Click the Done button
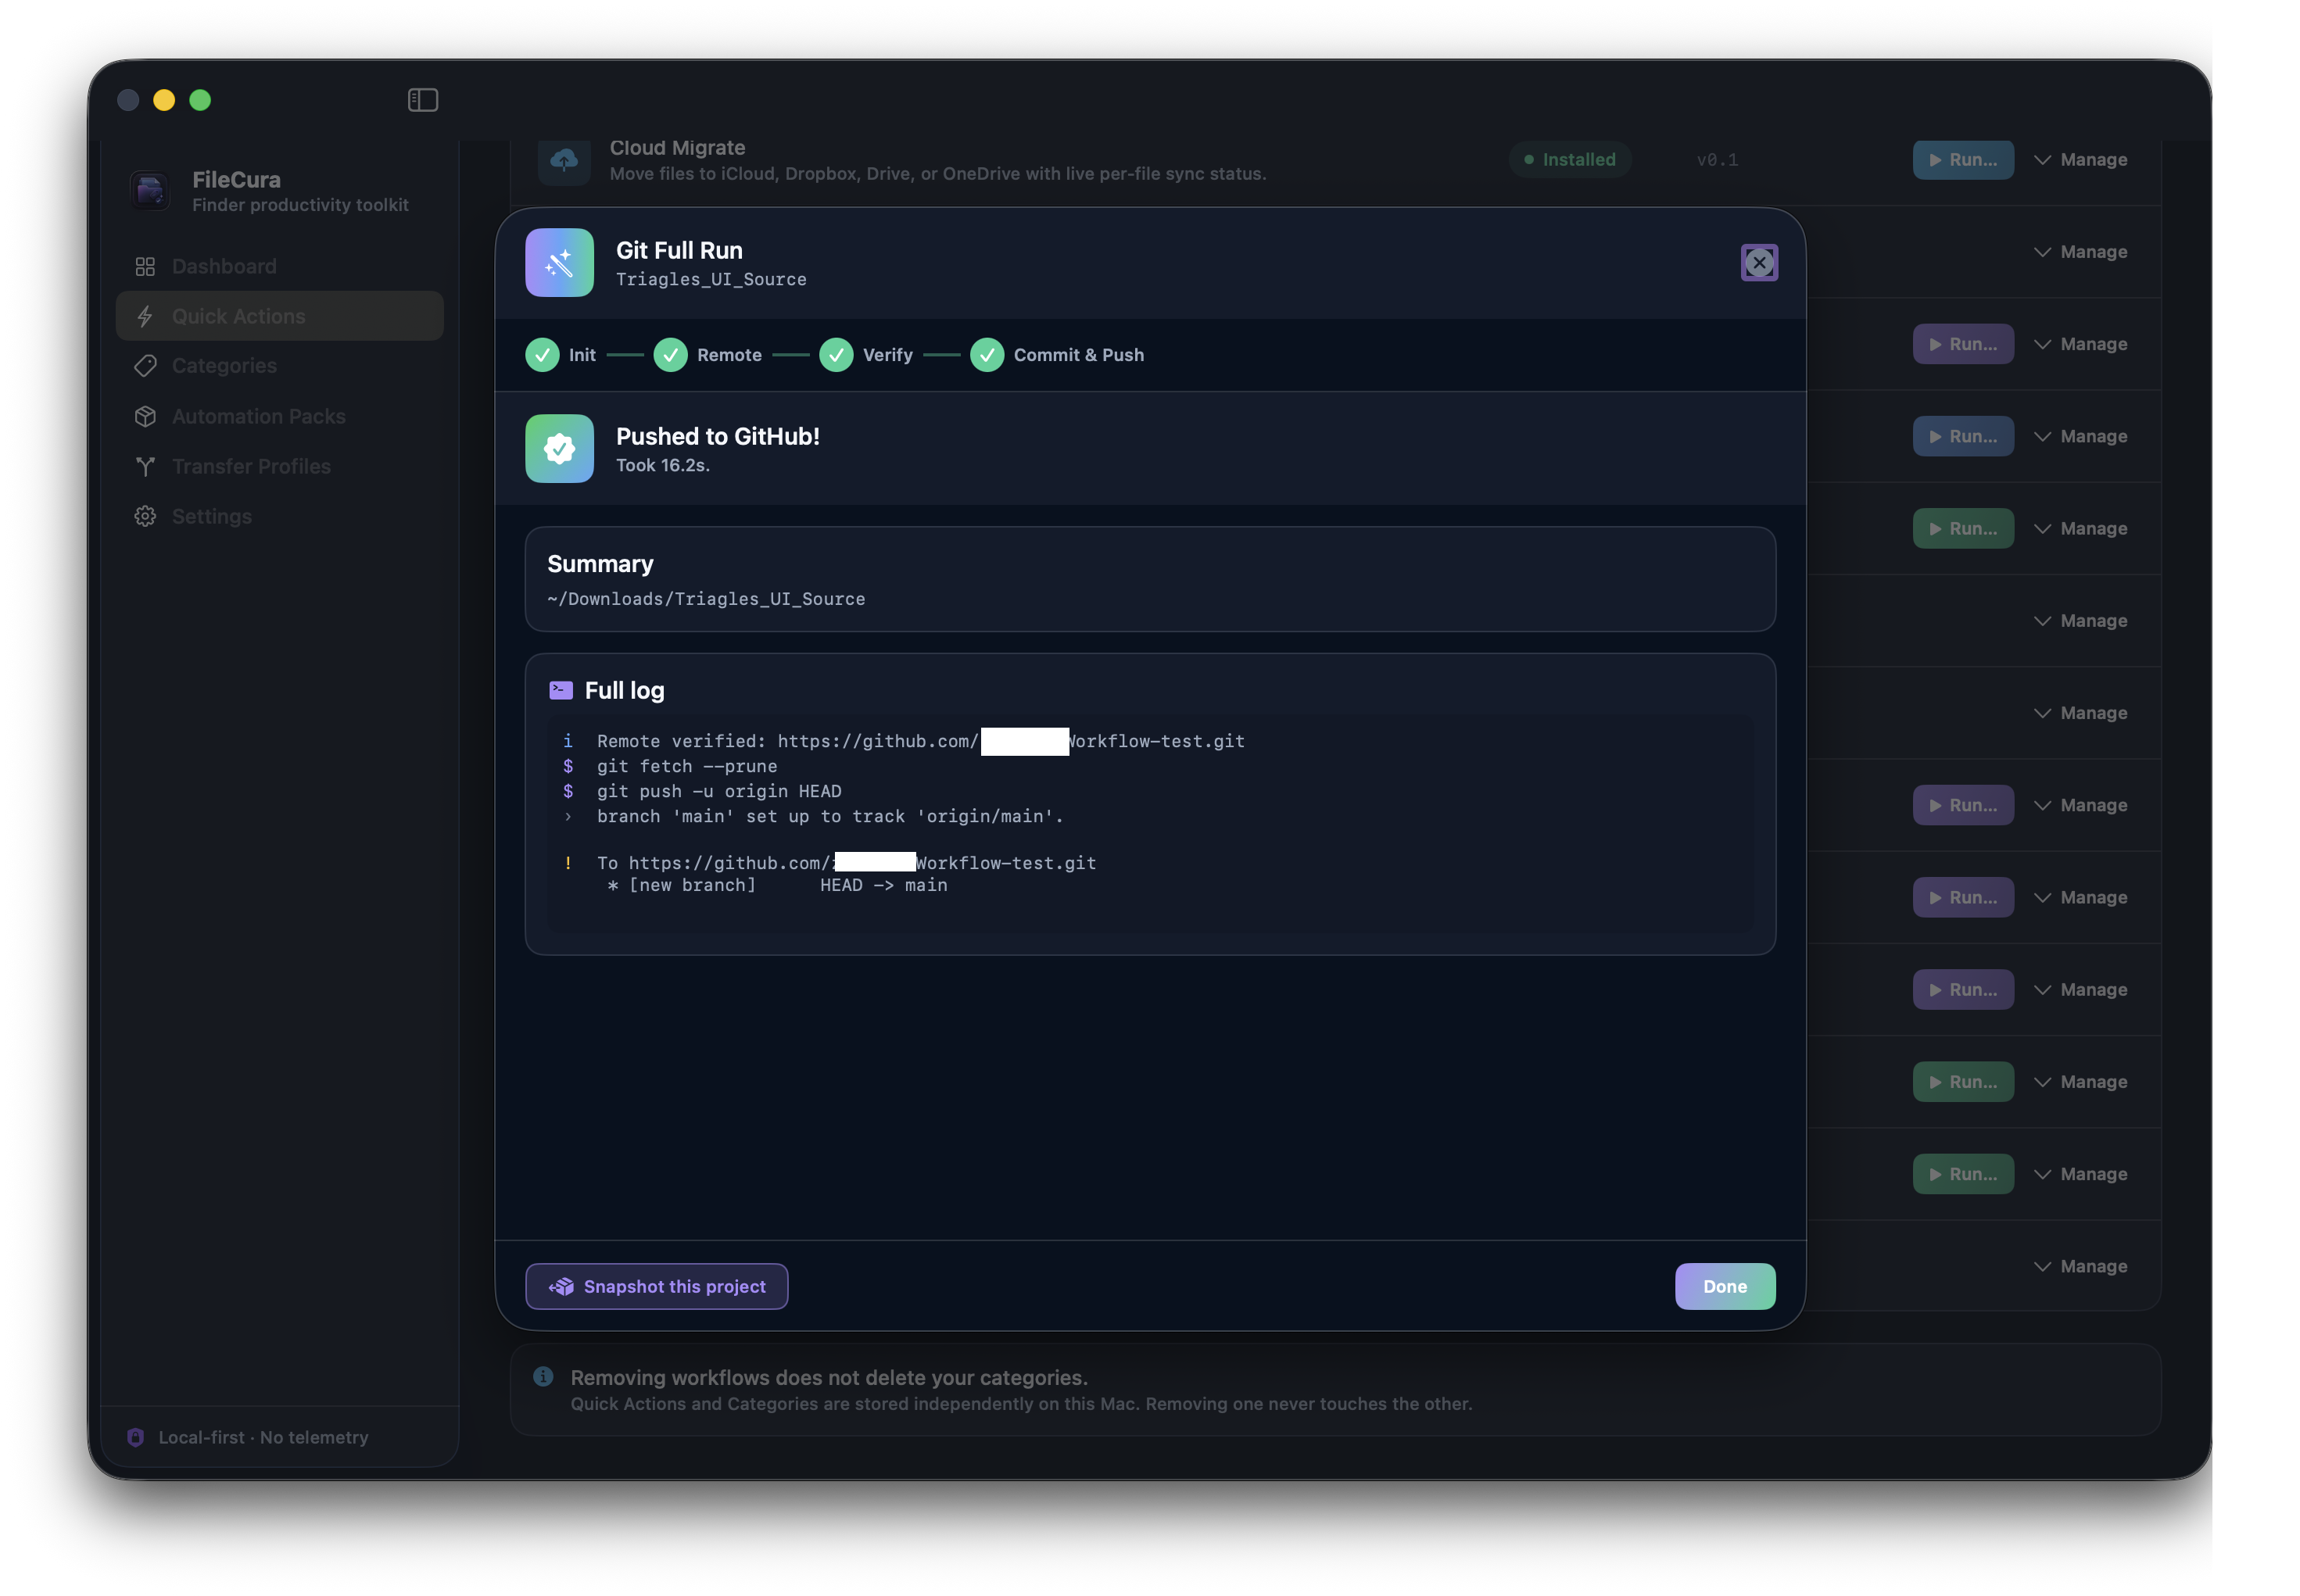The height and width of the screenshot is (1596, 2300). (1725, 1286)
